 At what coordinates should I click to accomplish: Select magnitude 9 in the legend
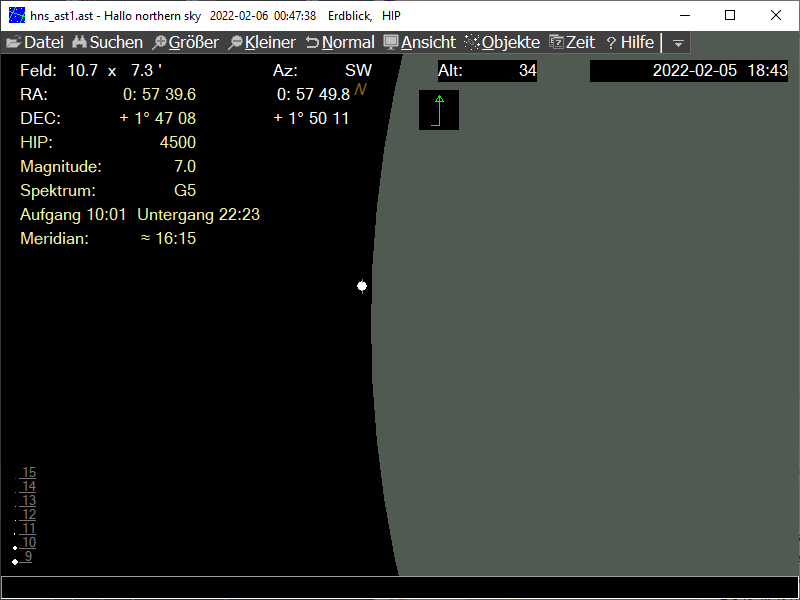[29, 556]
